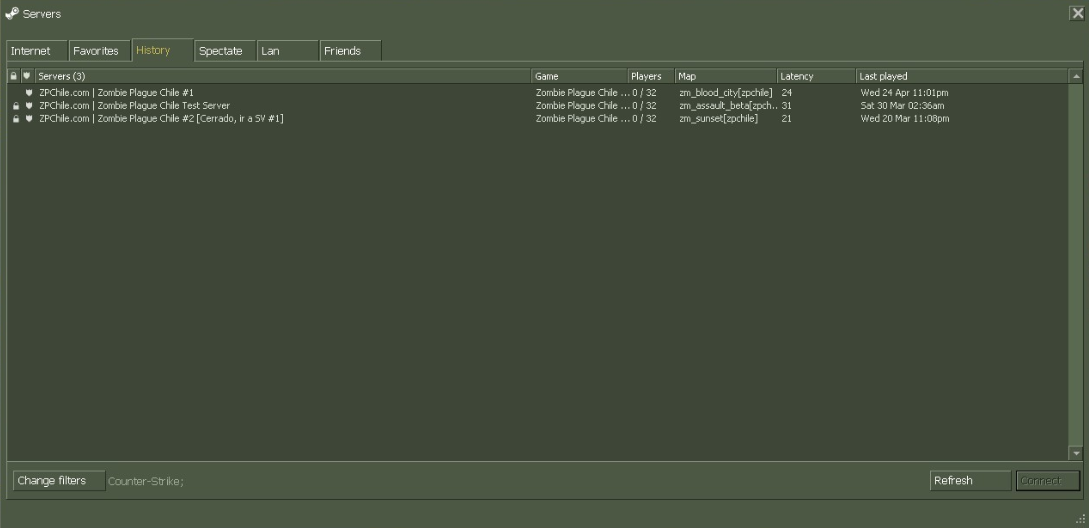1089x528 pixels.
Task: Select the History tab
Action: coord(163,50)
